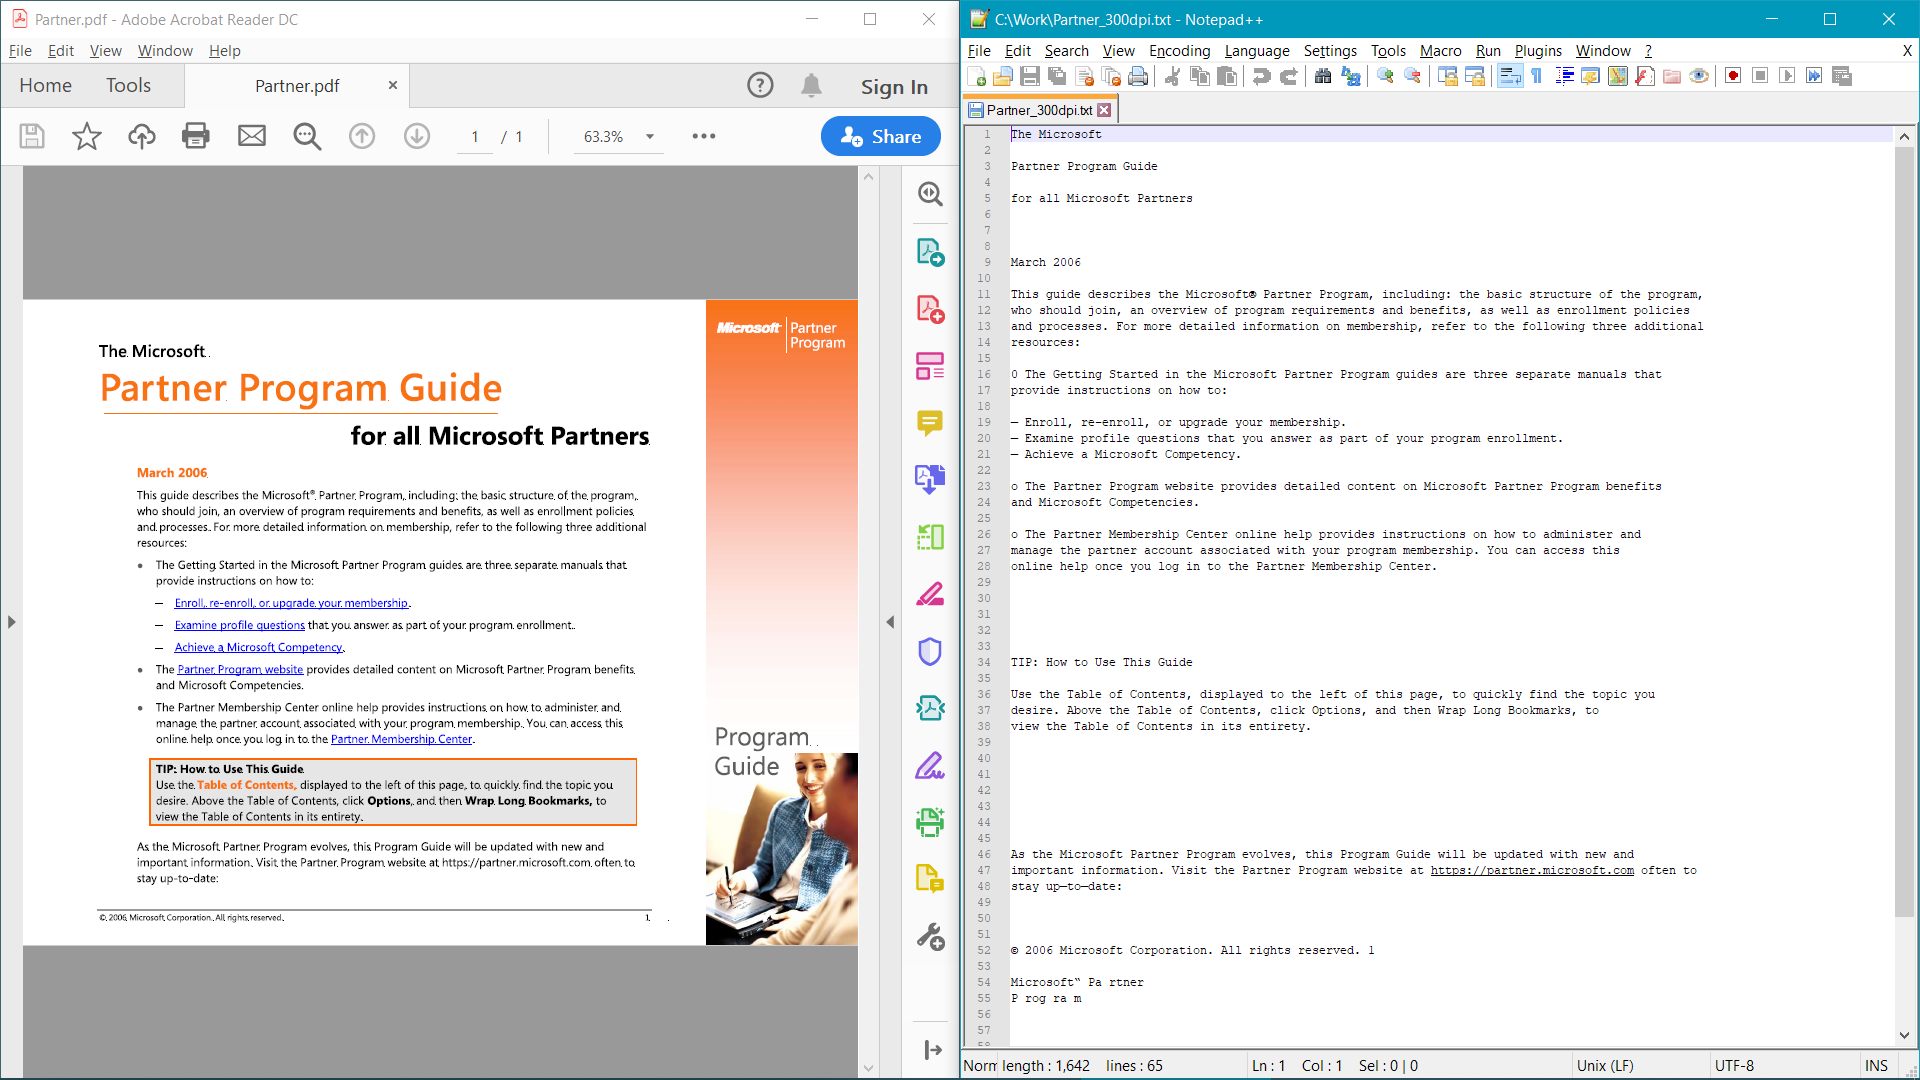The image size is (1920, 1080).
Task: Click the Playback macro icon
Action: coord(1788,77)
